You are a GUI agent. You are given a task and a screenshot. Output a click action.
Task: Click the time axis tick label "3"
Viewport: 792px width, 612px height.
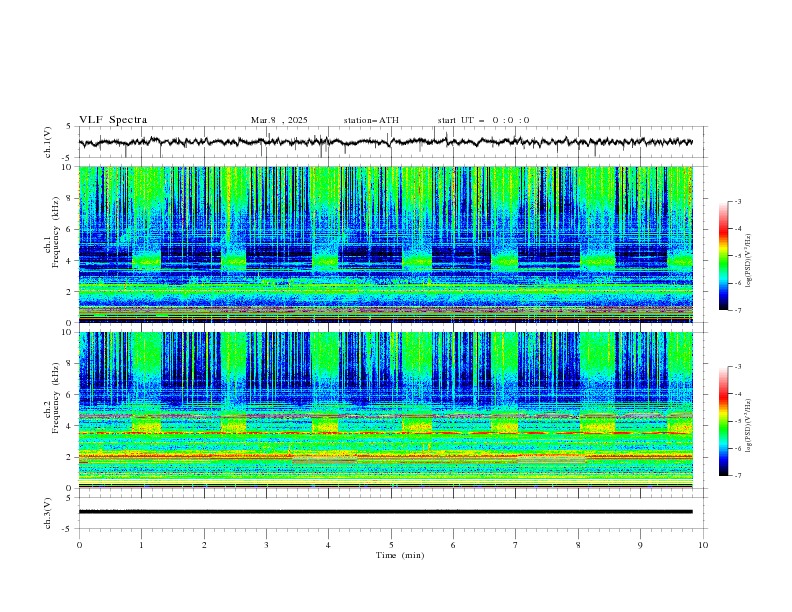(267, 545)
